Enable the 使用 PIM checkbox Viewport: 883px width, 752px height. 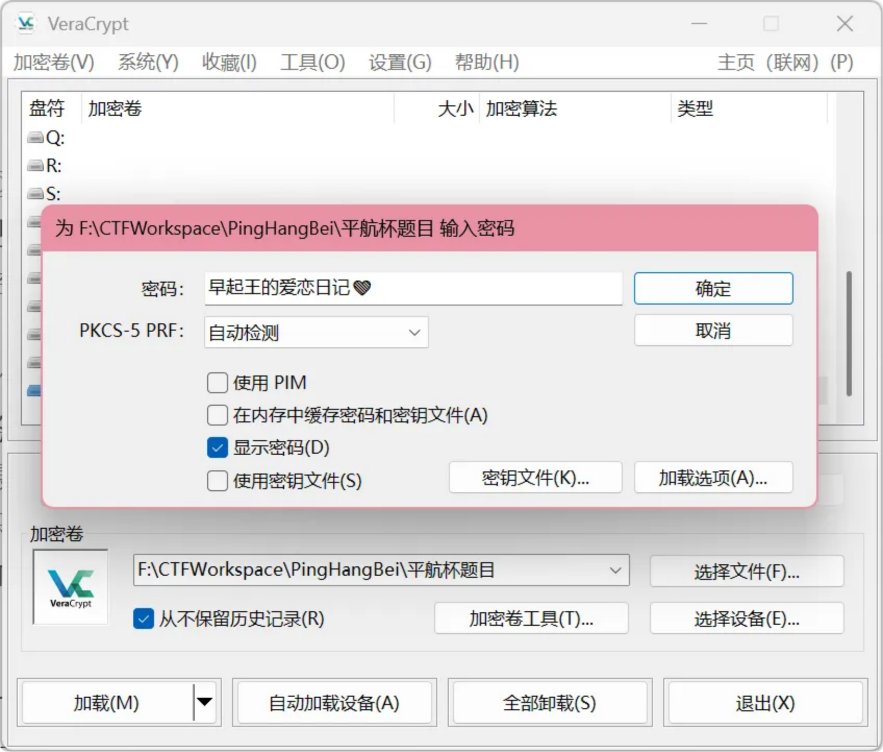click(x=217, y=382)
